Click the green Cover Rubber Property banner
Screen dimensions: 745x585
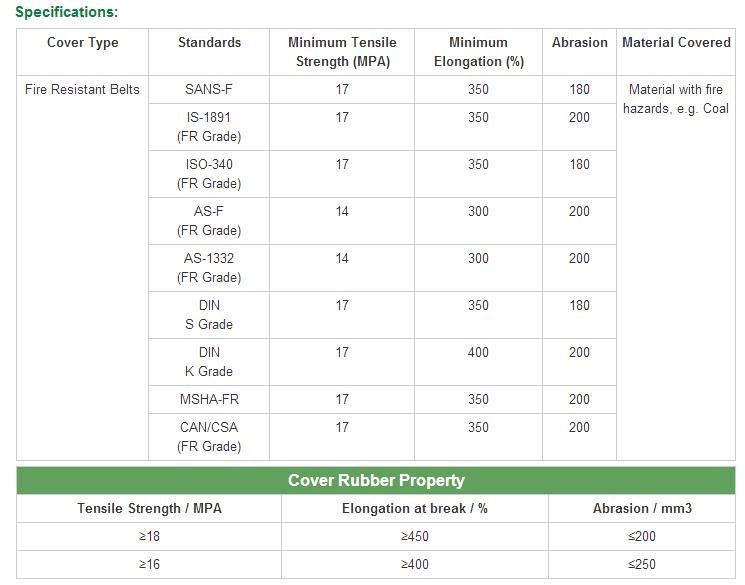(376, 480)
